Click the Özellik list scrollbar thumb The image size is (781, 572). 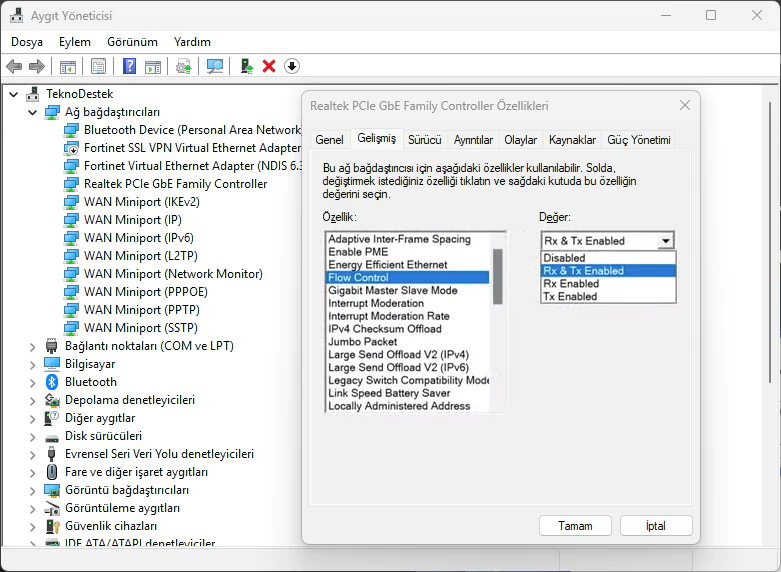click(x=497, y=277)
